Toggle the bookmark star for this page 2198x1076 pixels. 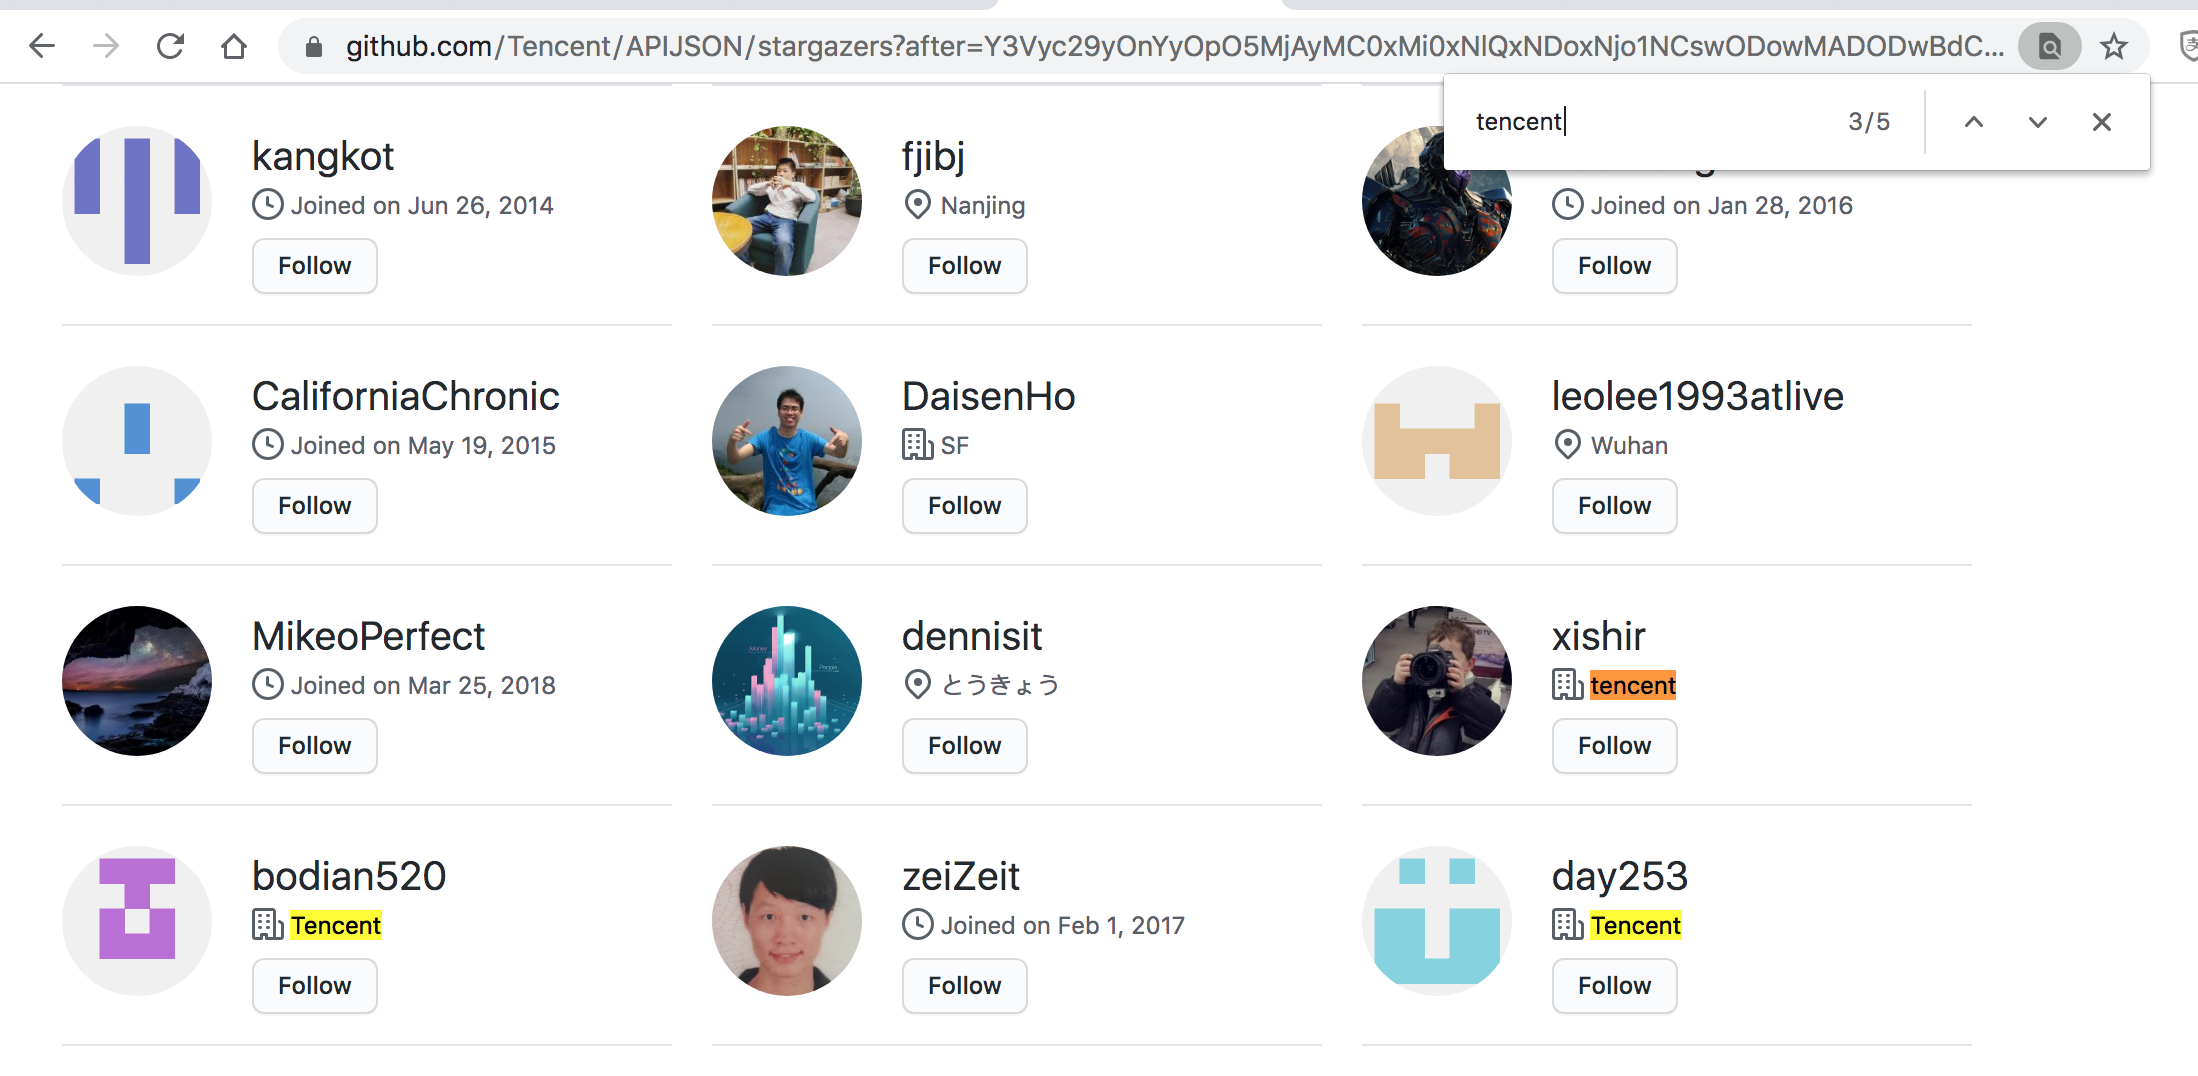point(2113,45)
